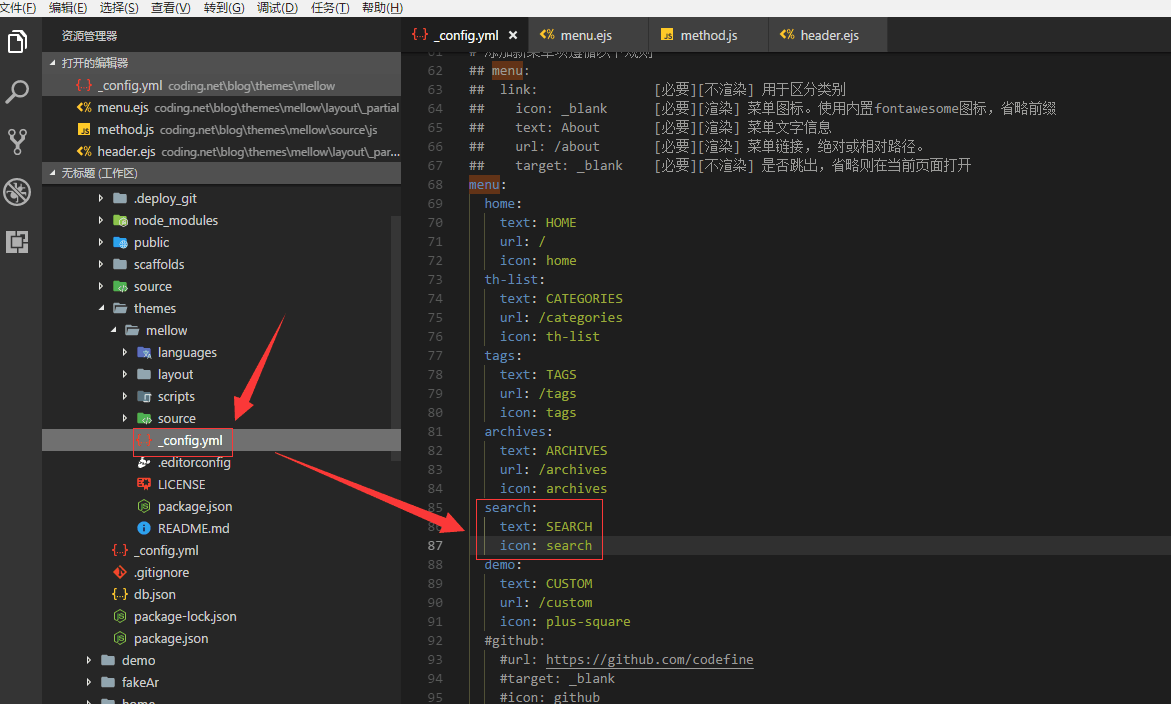This screenshot has height=704, width=1171.
Task: Open the 帮助(H) menu
Action: point(382,8)
